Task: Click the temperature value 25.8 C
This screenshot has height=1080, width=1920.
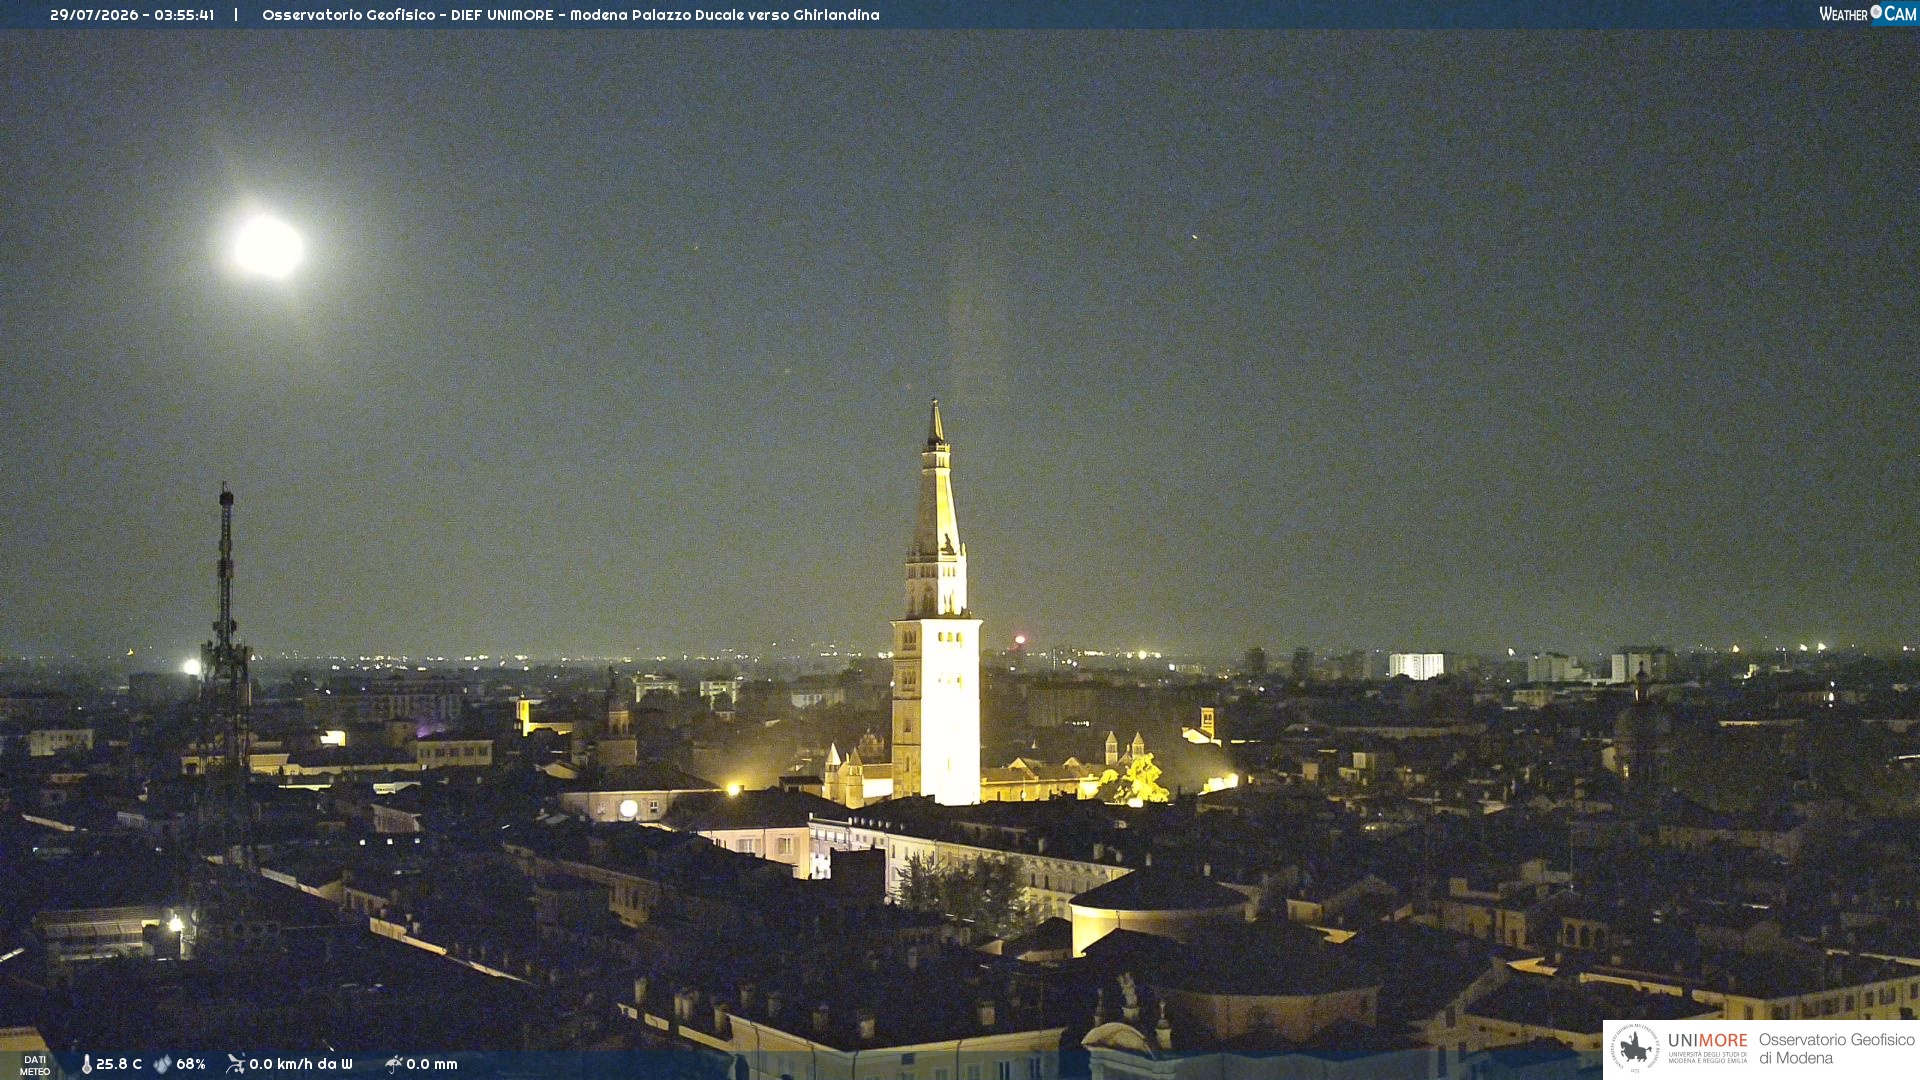Action: (119, 1064)
